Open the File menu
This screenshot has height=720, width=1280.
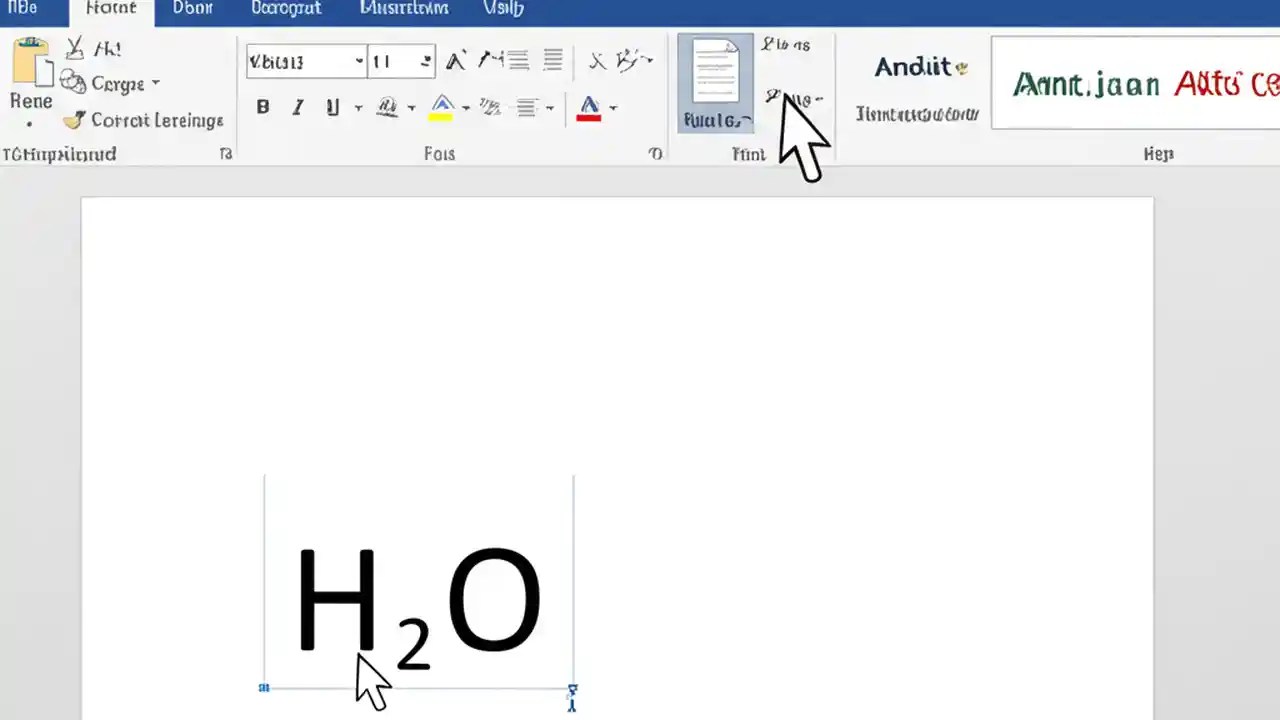(22, 8)
